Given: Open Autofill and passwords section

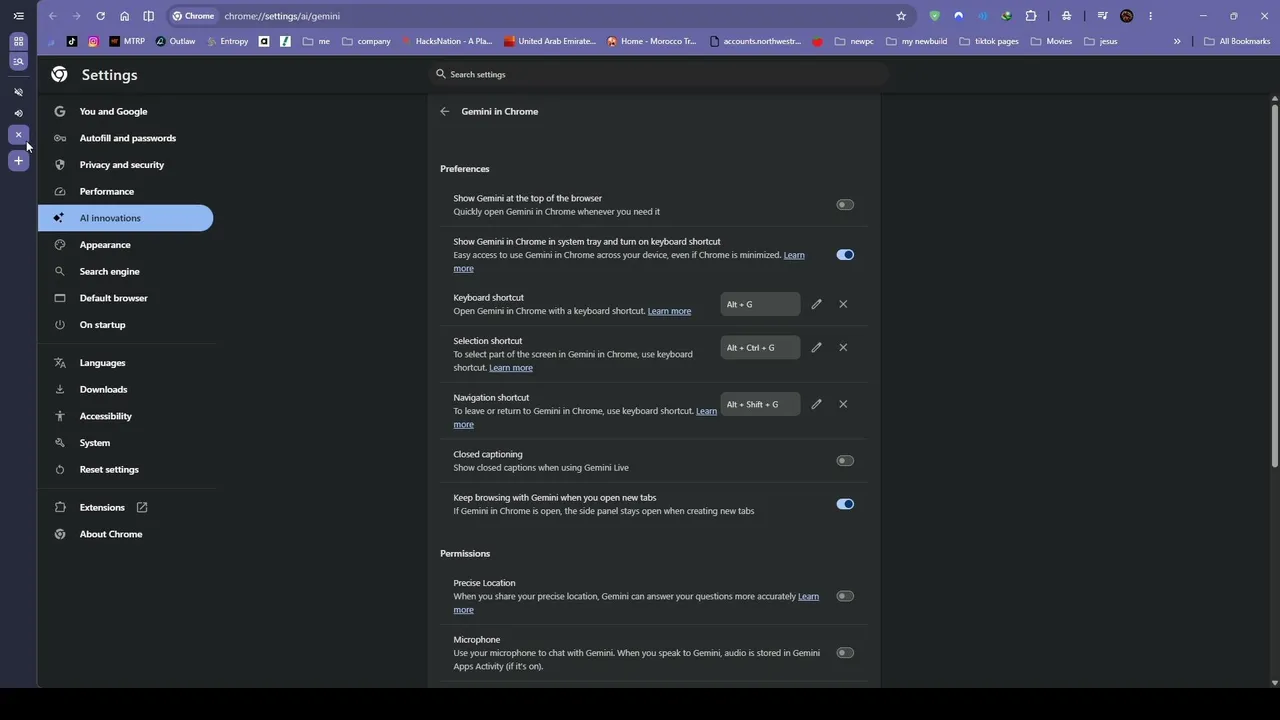Looking at the screenshot, I should pyautogui.click(x=125, y=138).
